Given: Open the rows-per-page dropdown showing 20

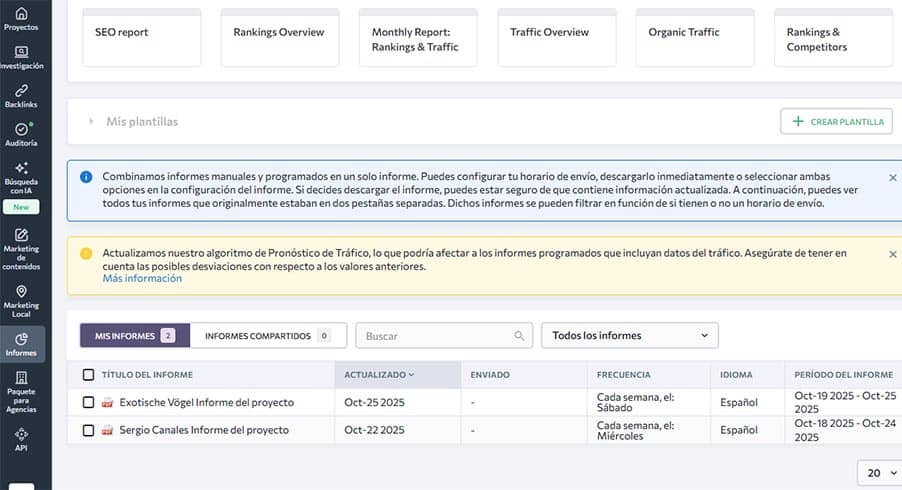Looking at the screenshot, I should click(x=879, y=473).
